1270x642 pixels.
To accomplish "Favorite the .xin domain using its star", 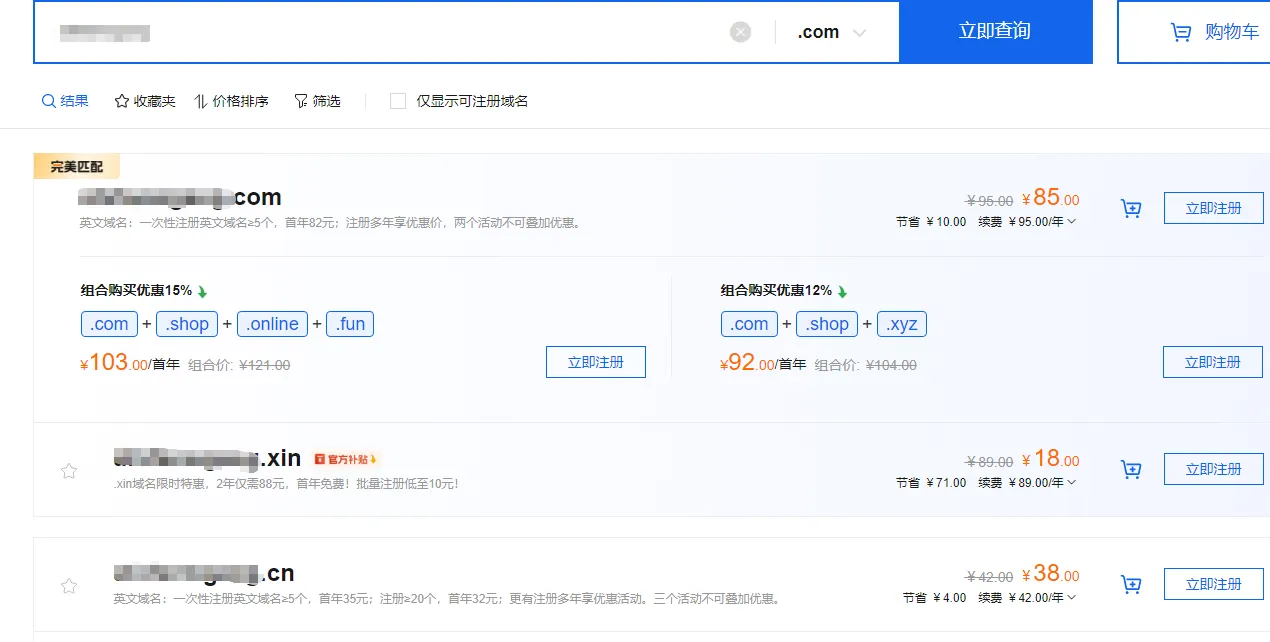I will point(68,470).
